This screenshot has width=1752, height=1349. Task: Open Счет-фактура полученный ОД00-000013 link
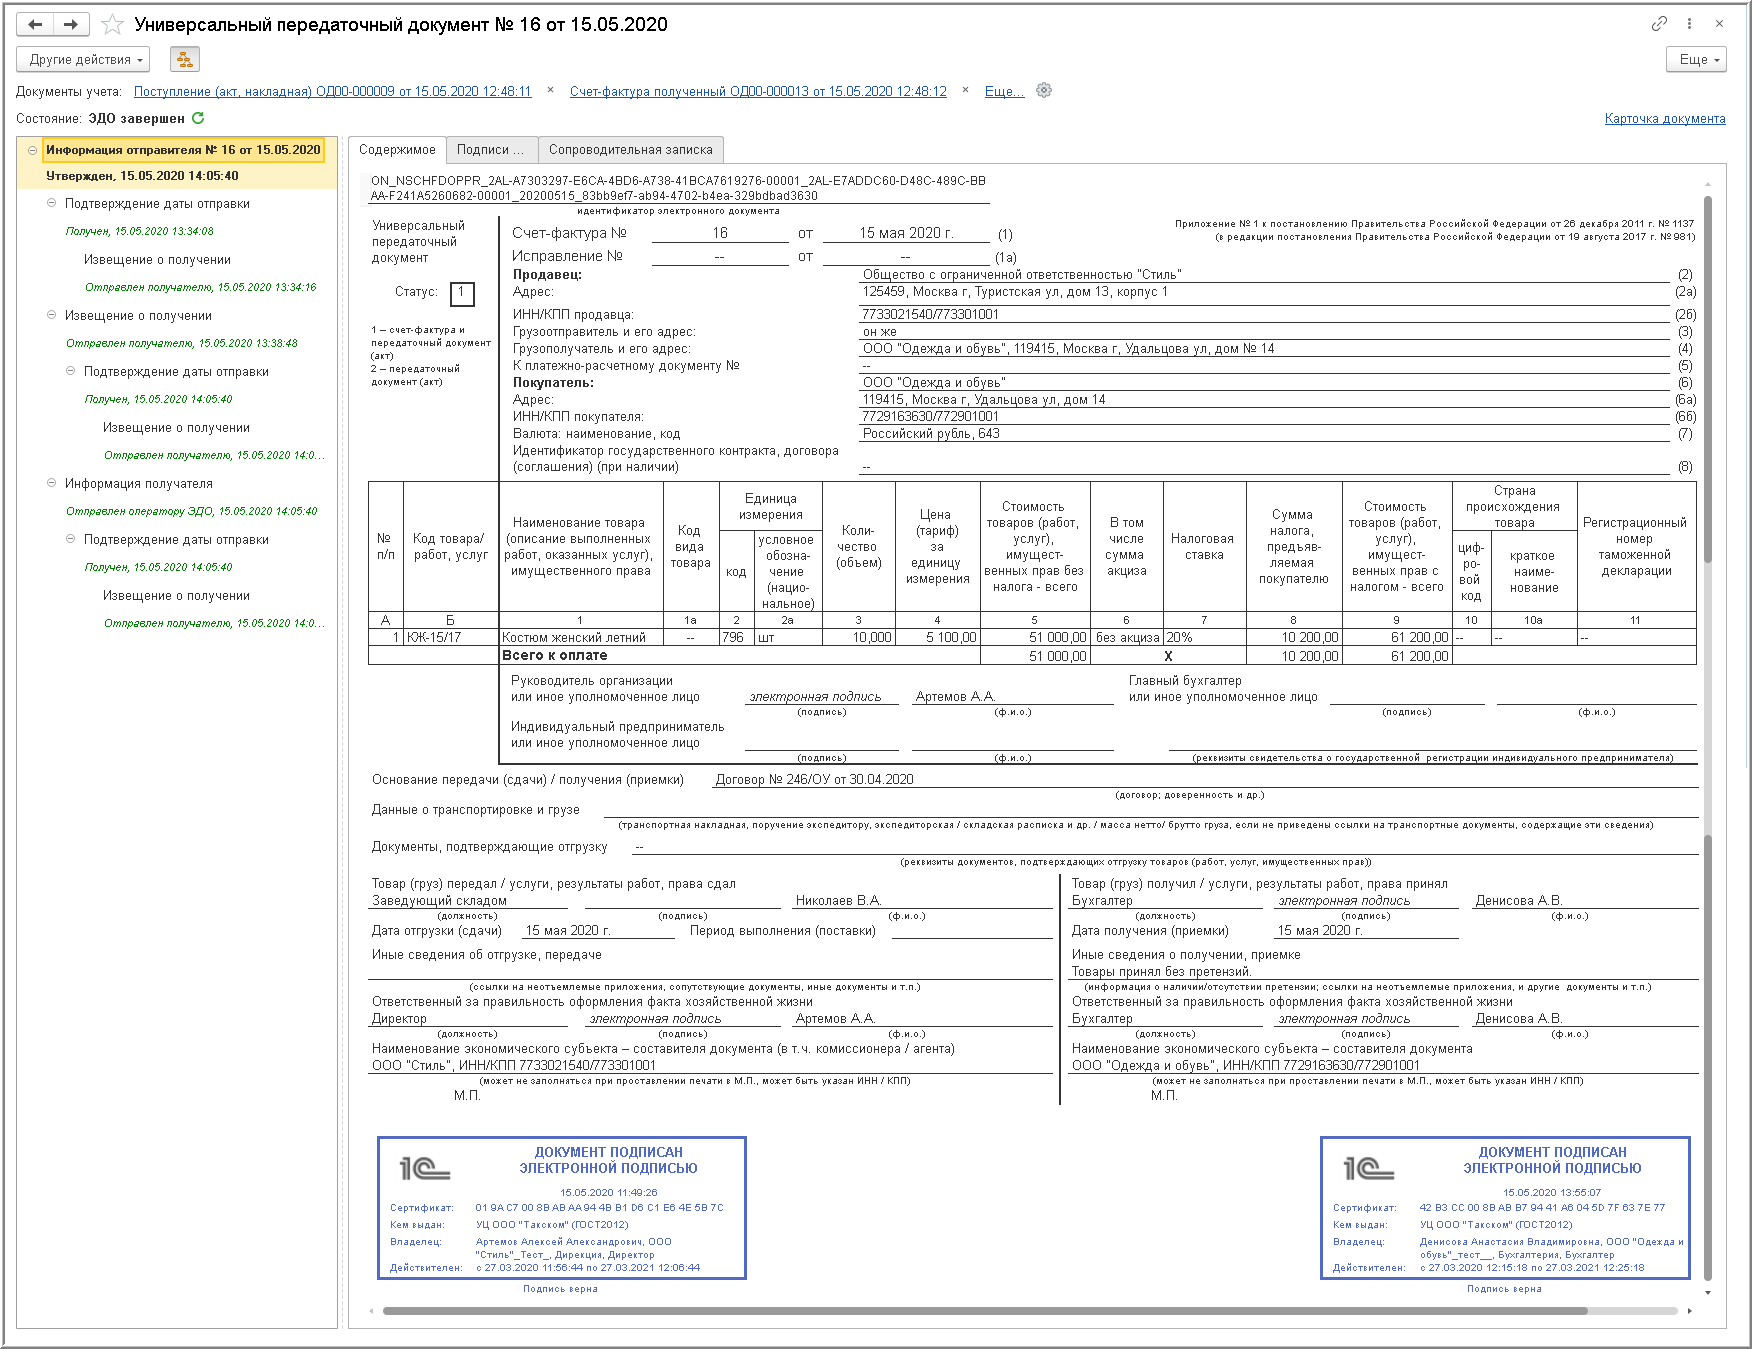(x=758, y=91)
